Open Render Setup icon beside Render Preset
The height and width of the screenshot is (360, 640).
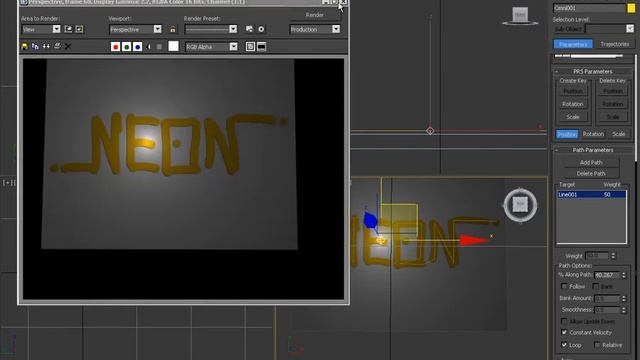coord(249,29)
